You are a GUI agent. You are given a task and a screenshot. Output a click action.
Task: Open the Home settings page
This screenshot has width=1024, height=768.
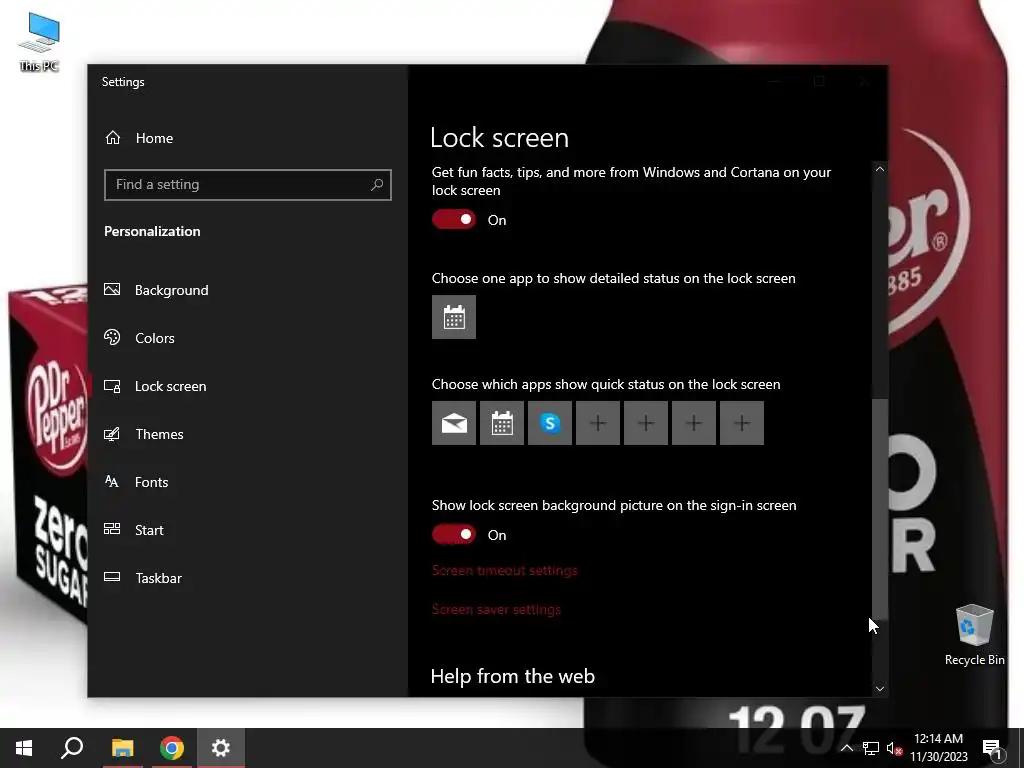(138, 138)
